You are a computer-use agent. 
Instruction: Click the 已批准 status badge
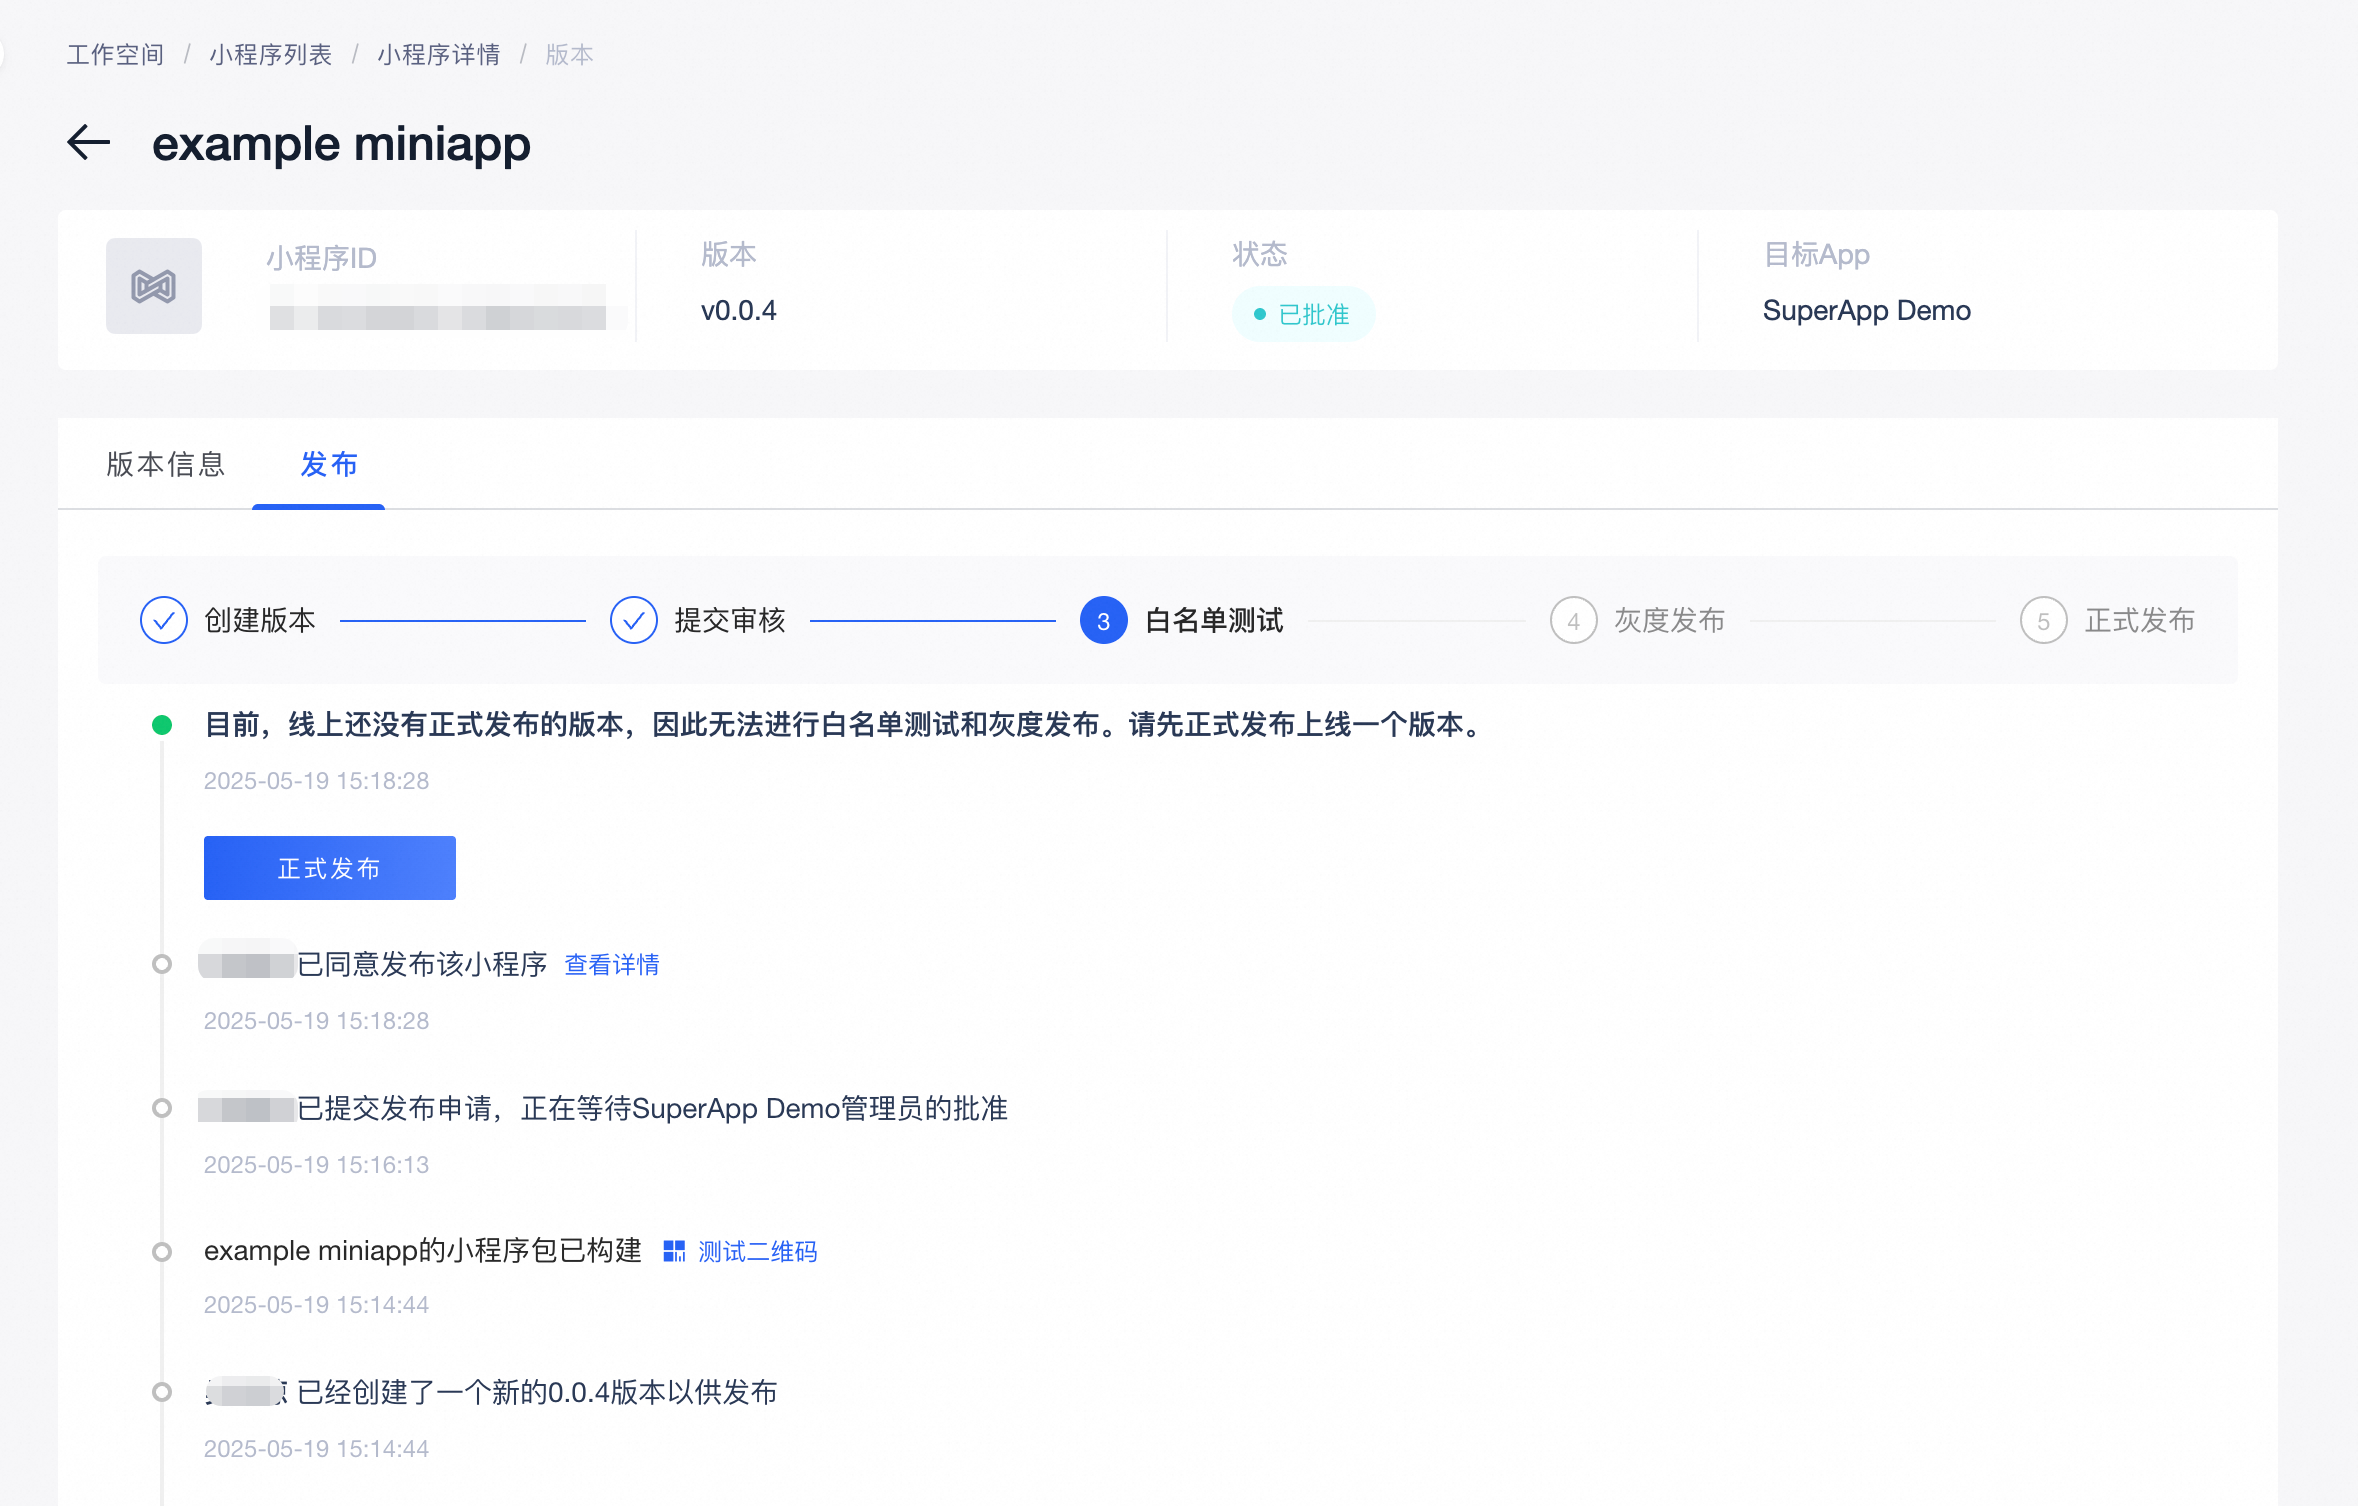[x=1303, y=314]
